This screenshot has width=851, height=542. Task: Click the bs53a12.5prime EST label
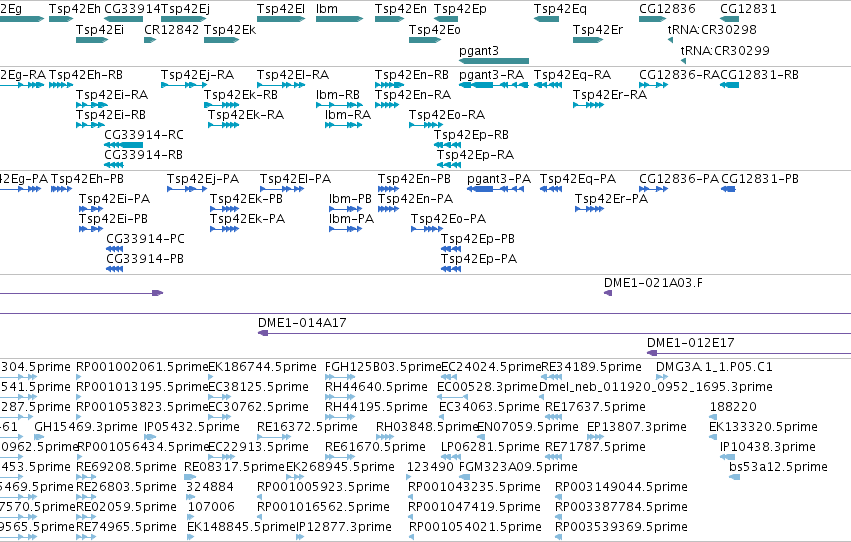coord(778,467)
